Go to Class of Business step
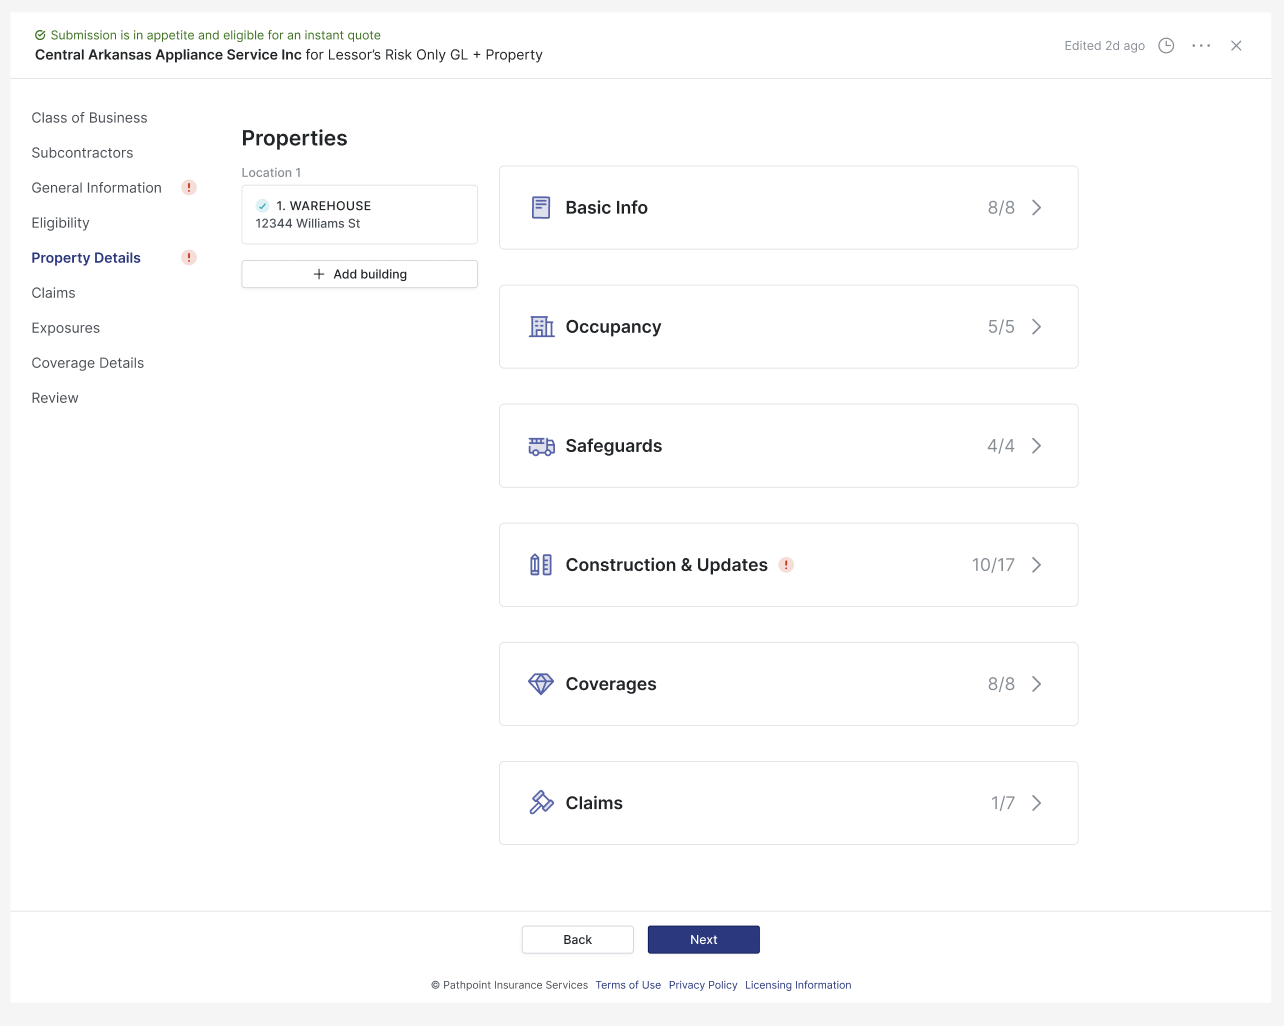Viewport: 1284px width, 1026px height. (x=89, y=118)
